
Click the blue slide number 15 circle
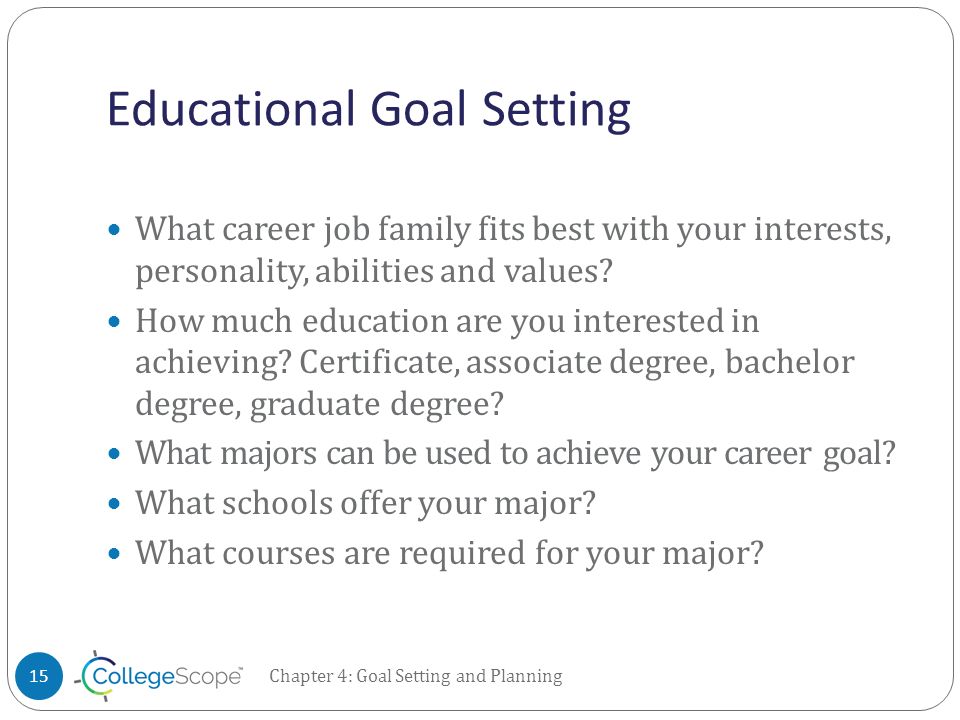39,676
